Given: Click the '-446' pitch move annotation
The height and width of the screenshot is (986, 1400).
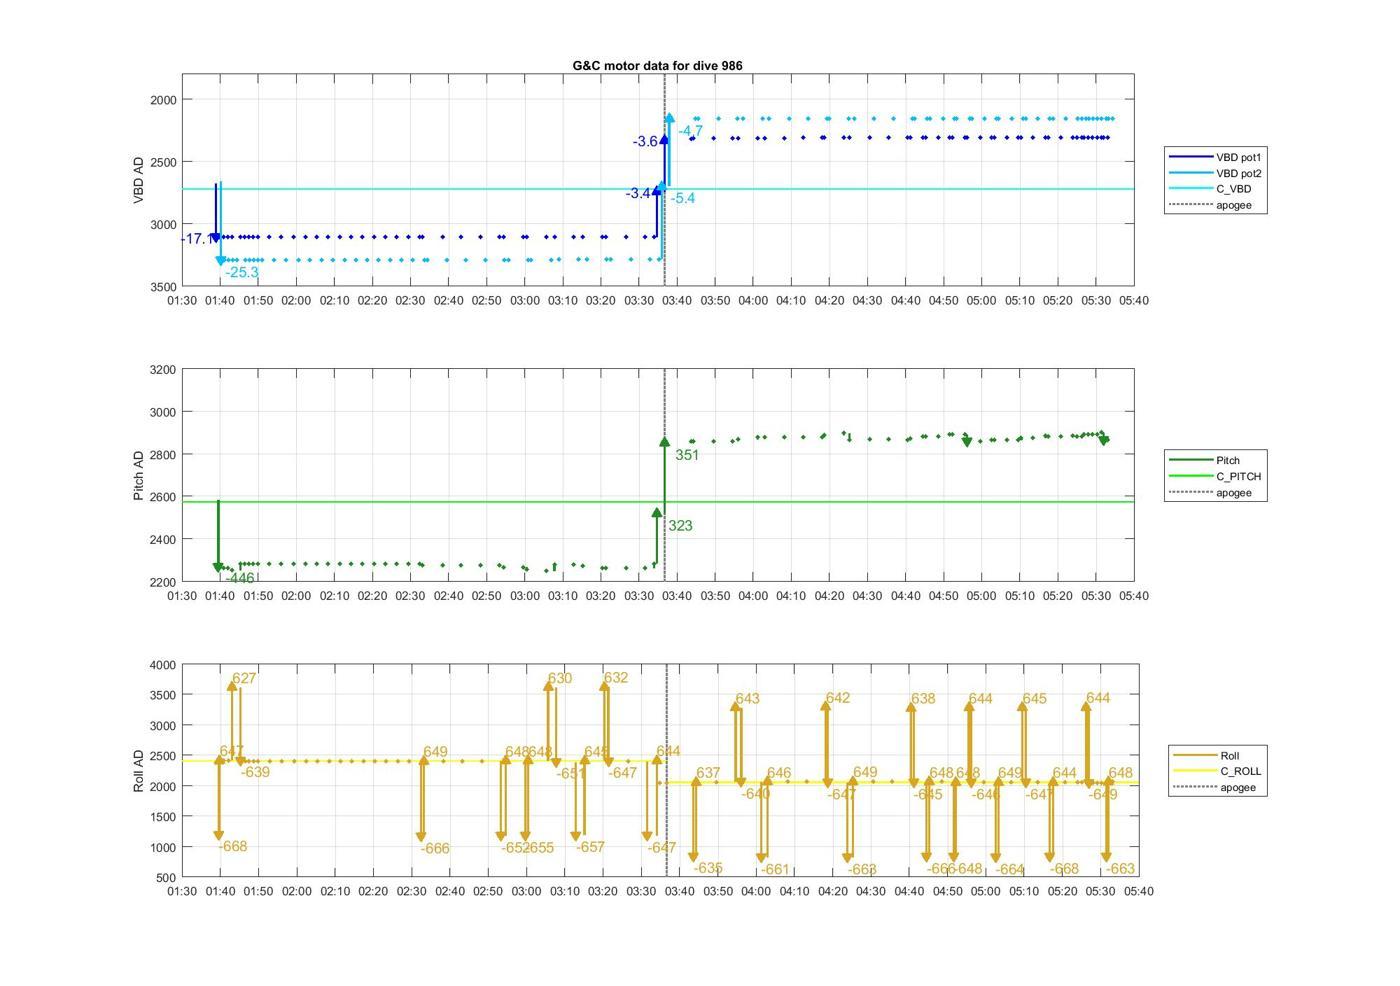Looking at the screenshot, I should [x=240, y=578].
